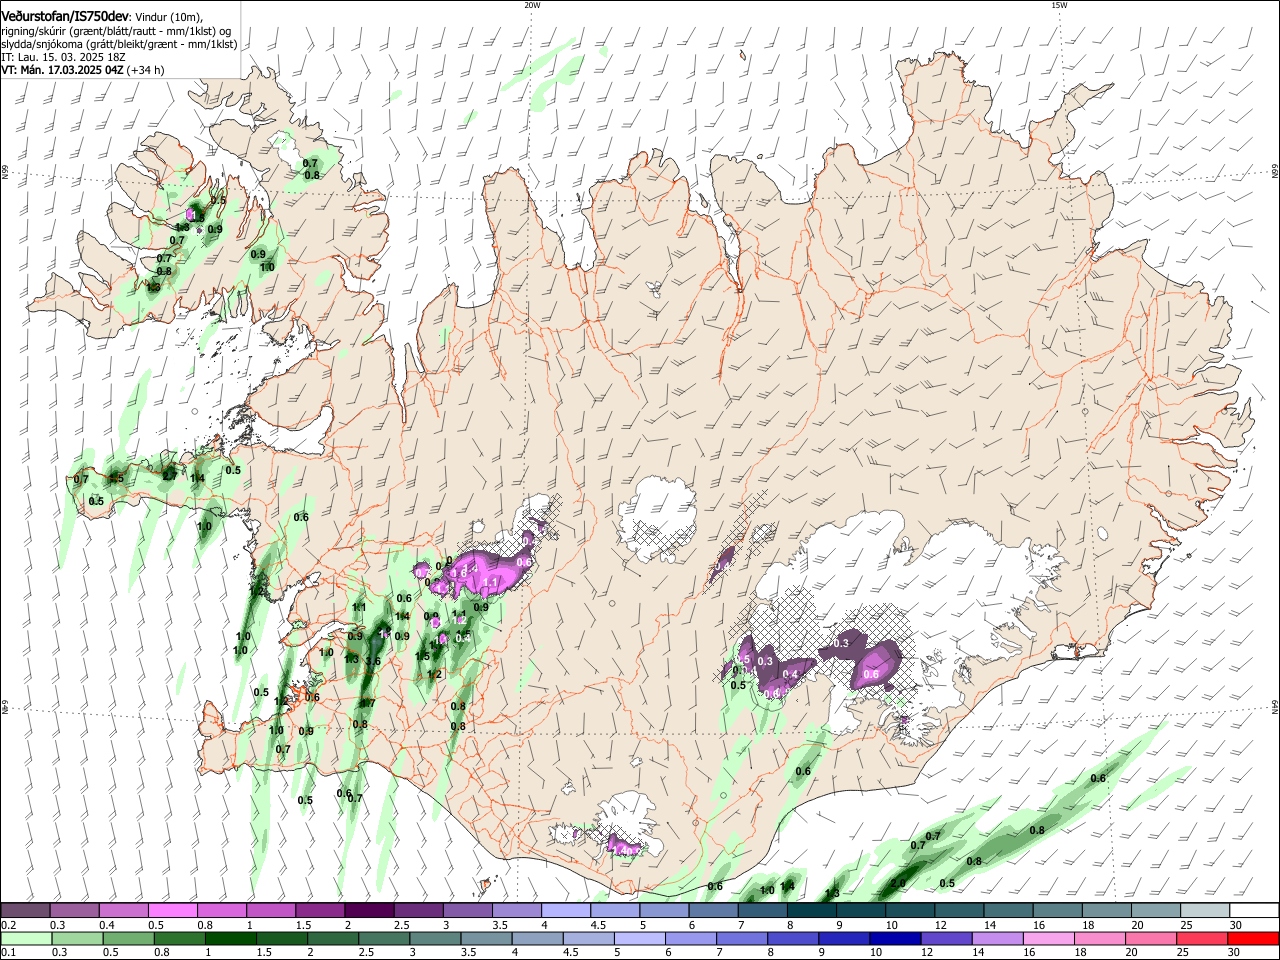This screenshot has width=1280, height=960.
Task: Click the 20W longitude label at top
Action: coord(532,5)
